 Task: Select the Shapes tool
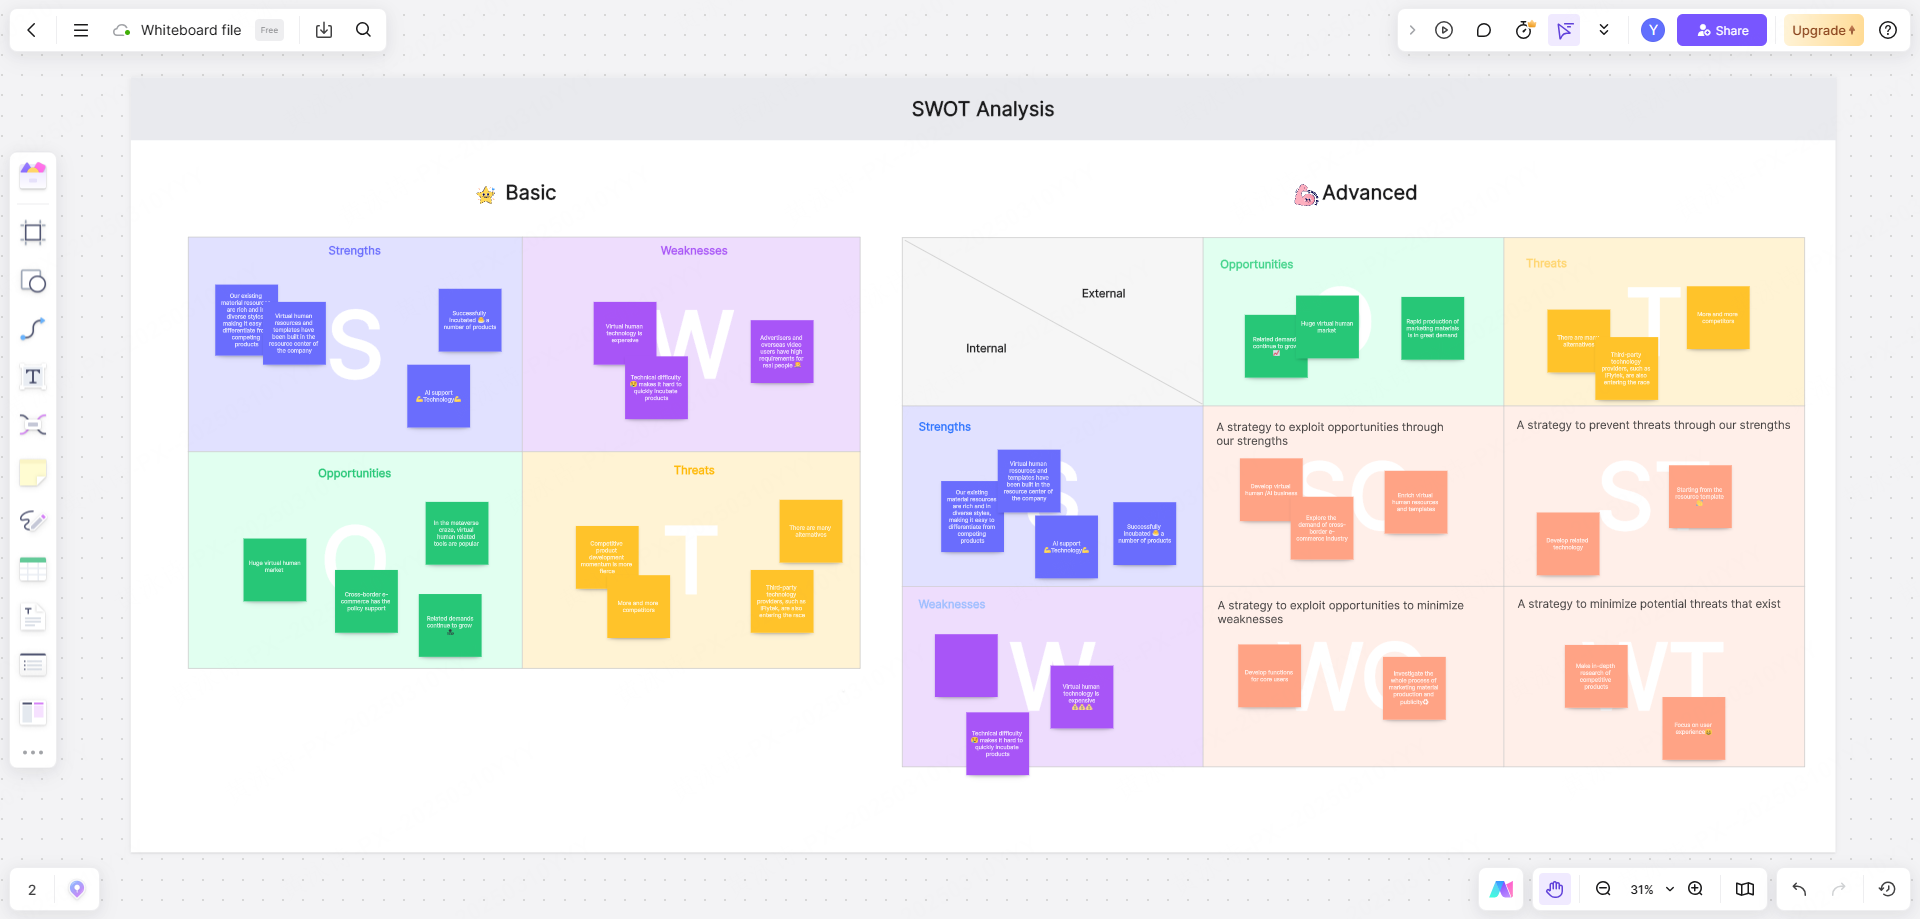coord(33,281)
